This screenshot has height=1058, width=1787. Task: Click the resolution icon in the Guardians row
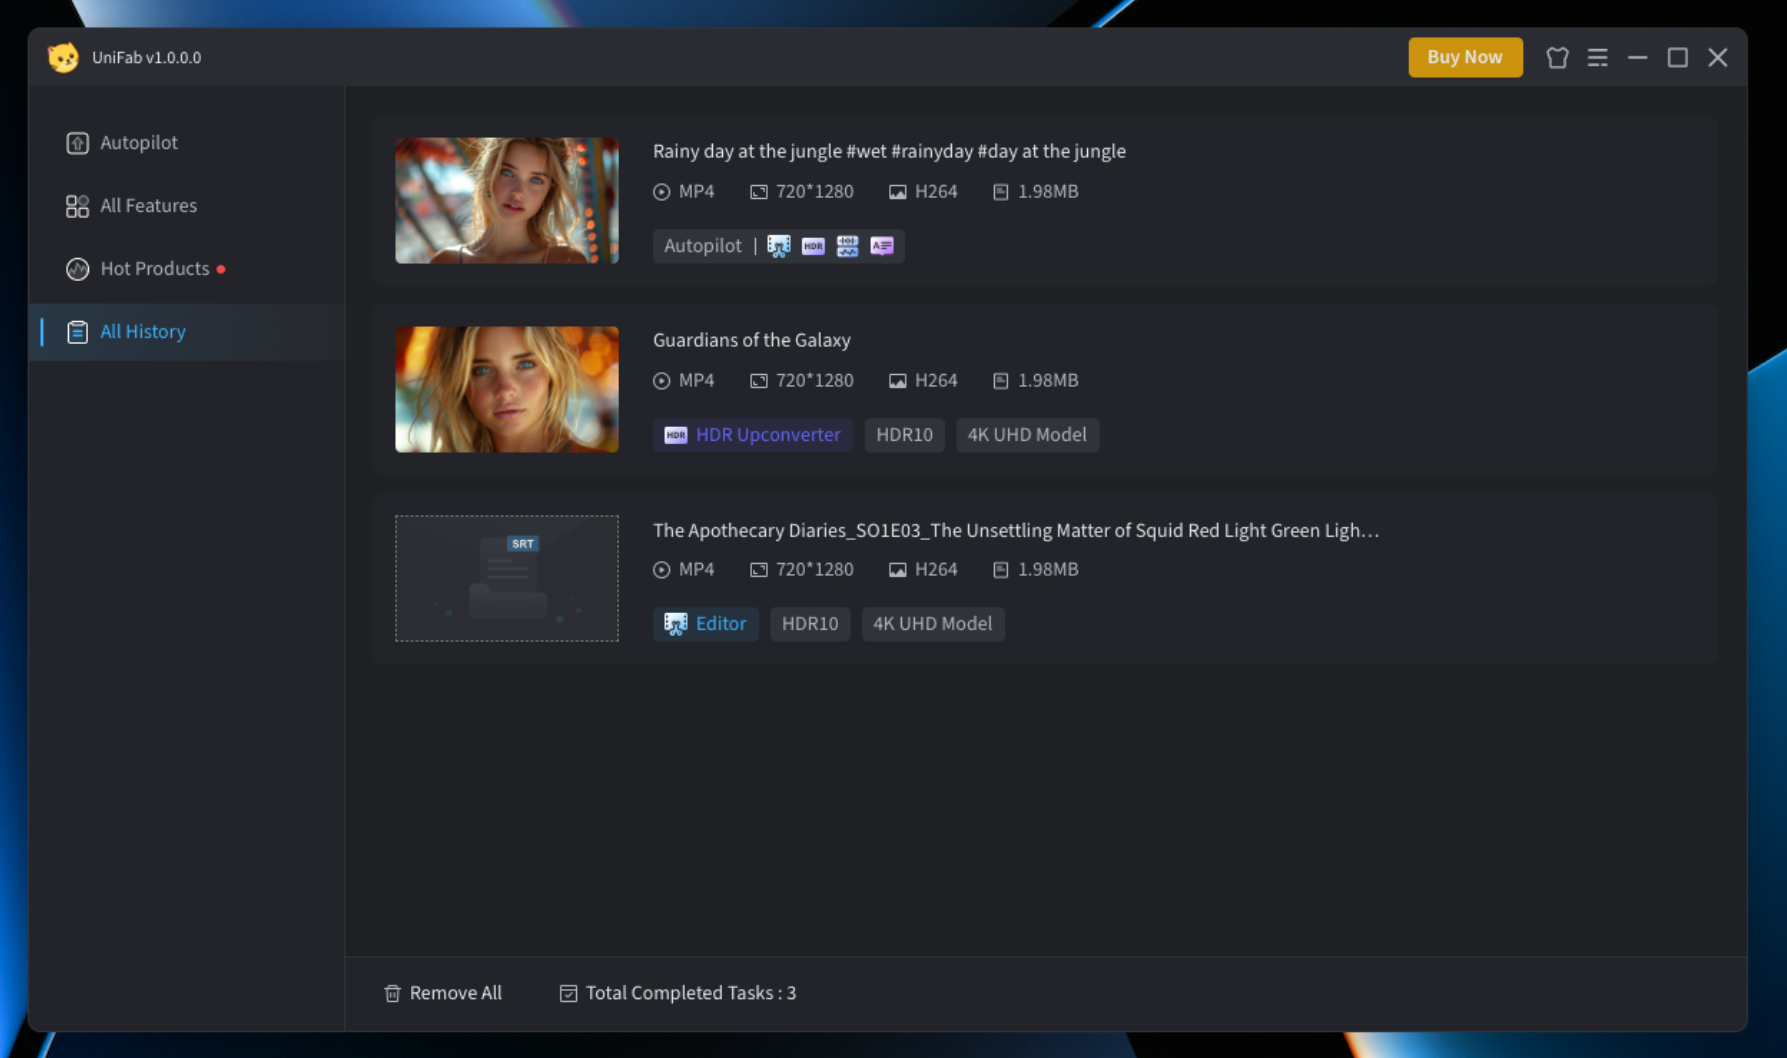(x=759, y=381)
